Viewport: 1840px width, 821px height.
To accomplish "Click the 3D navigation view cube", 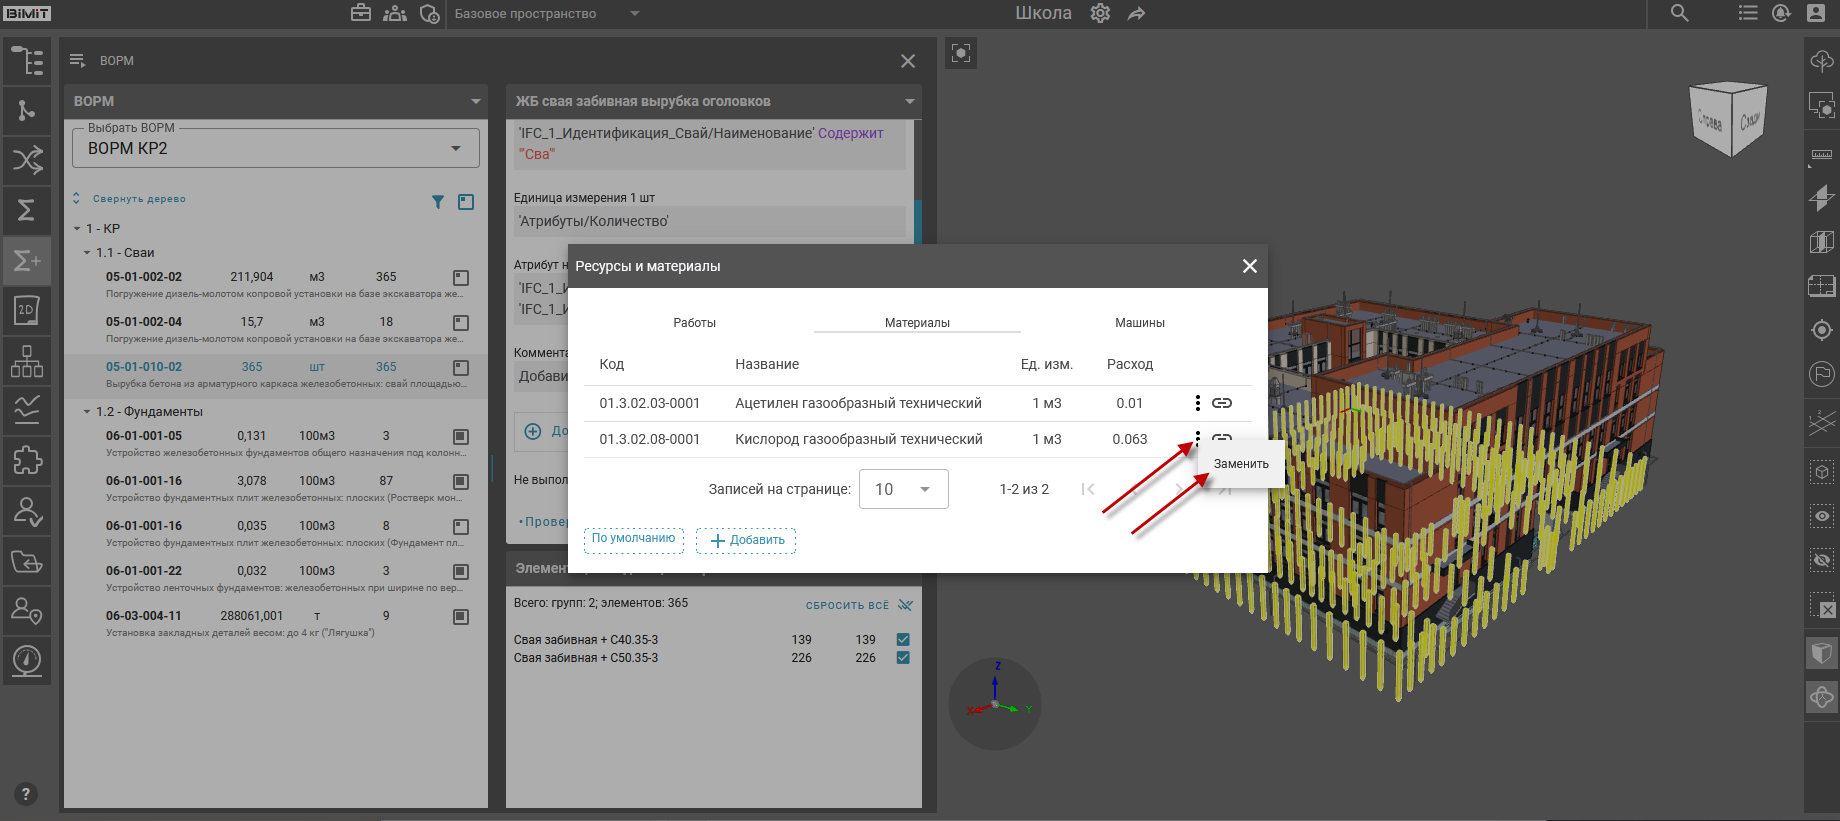I will click(x=1728, y=120).
